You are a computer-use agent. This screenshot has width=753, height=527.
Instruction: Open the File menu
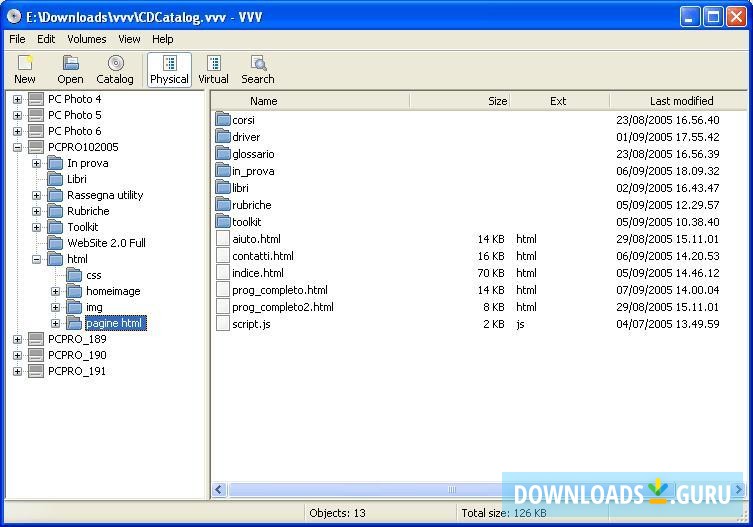[17, 39]
